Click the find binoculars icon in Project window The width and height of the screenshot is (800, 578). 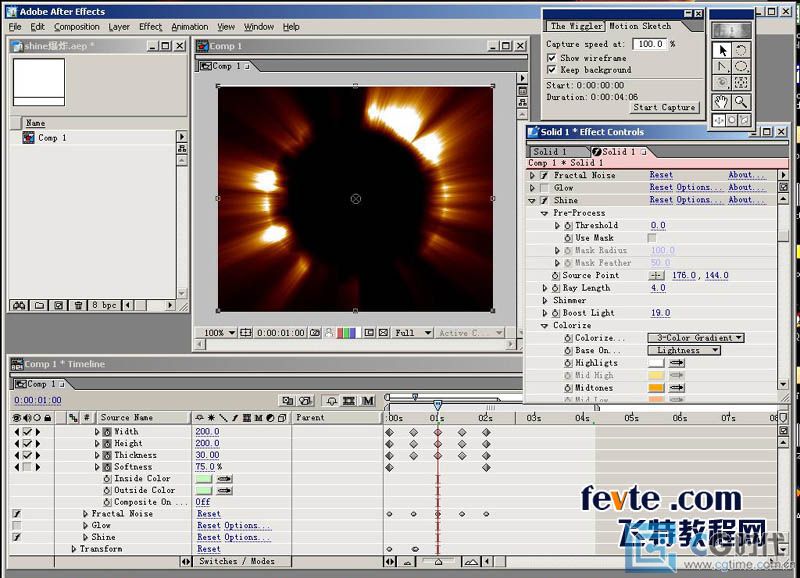coord(19,305)
